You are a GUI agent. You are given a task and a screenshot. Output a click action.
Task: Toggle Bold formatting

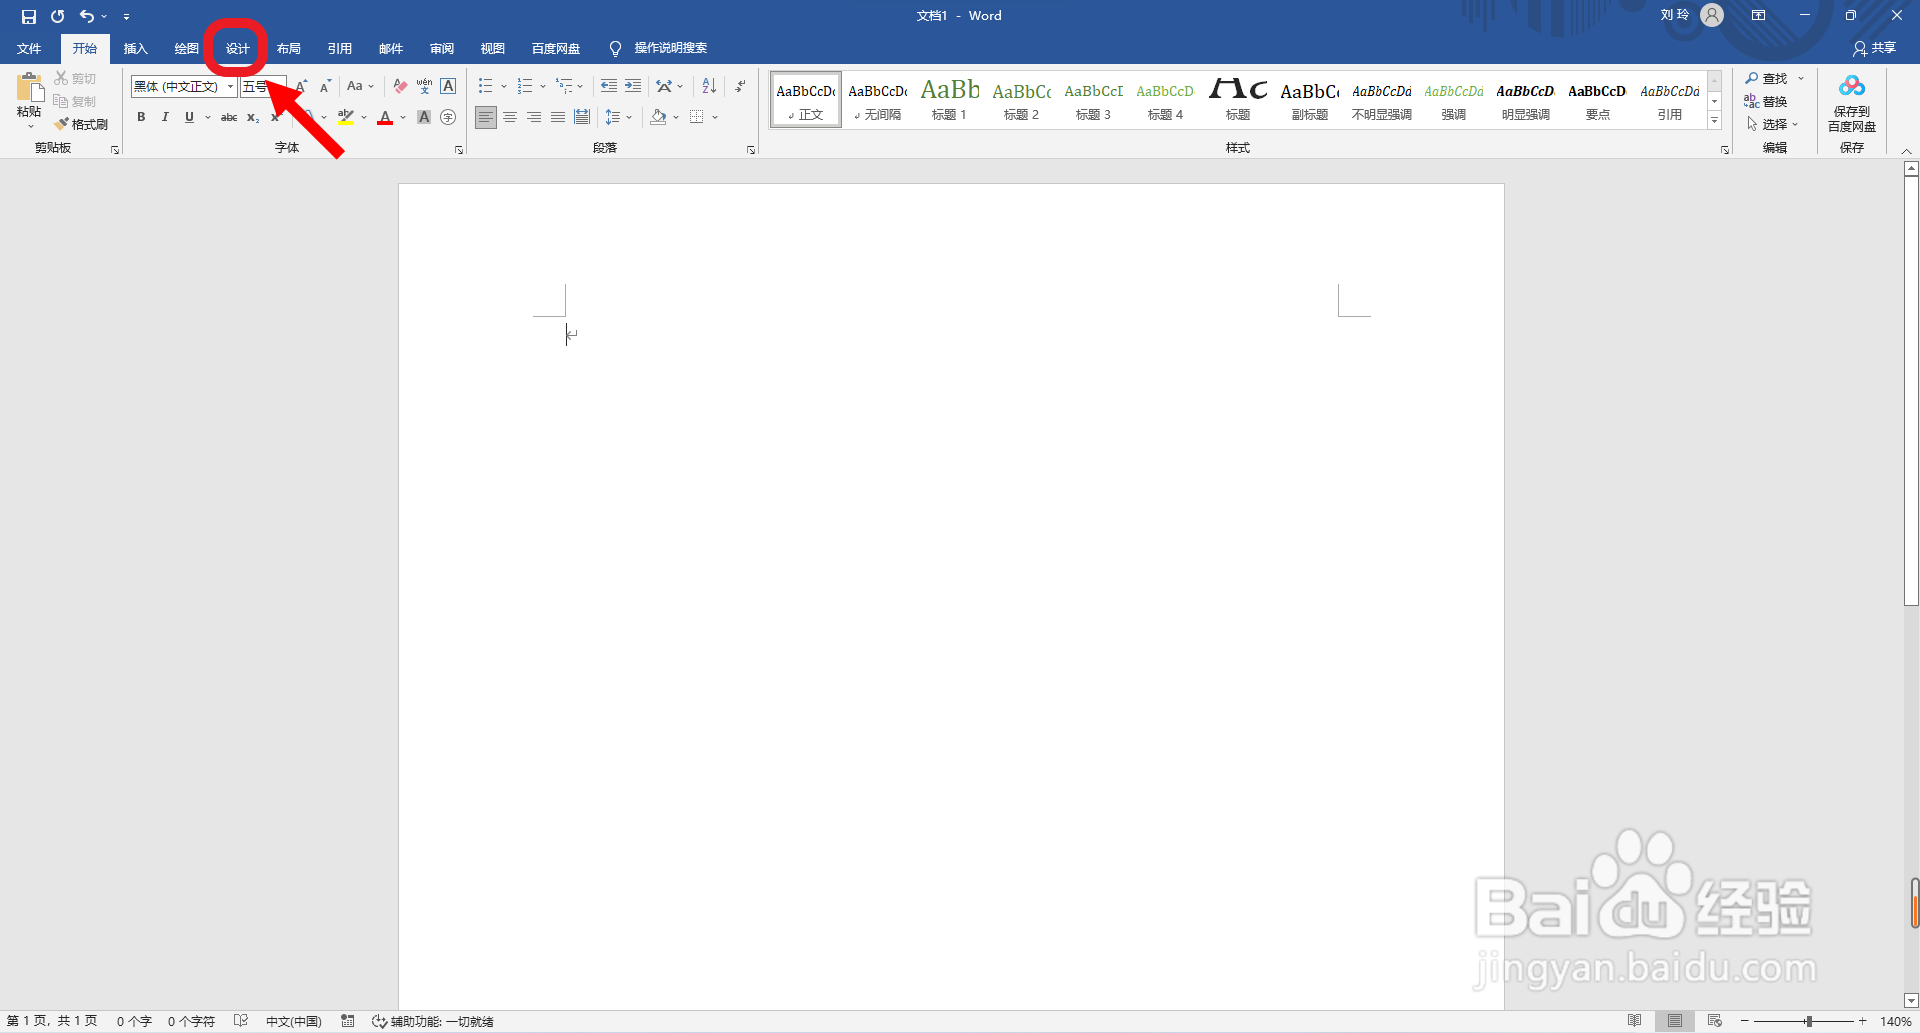pos(141,117)
